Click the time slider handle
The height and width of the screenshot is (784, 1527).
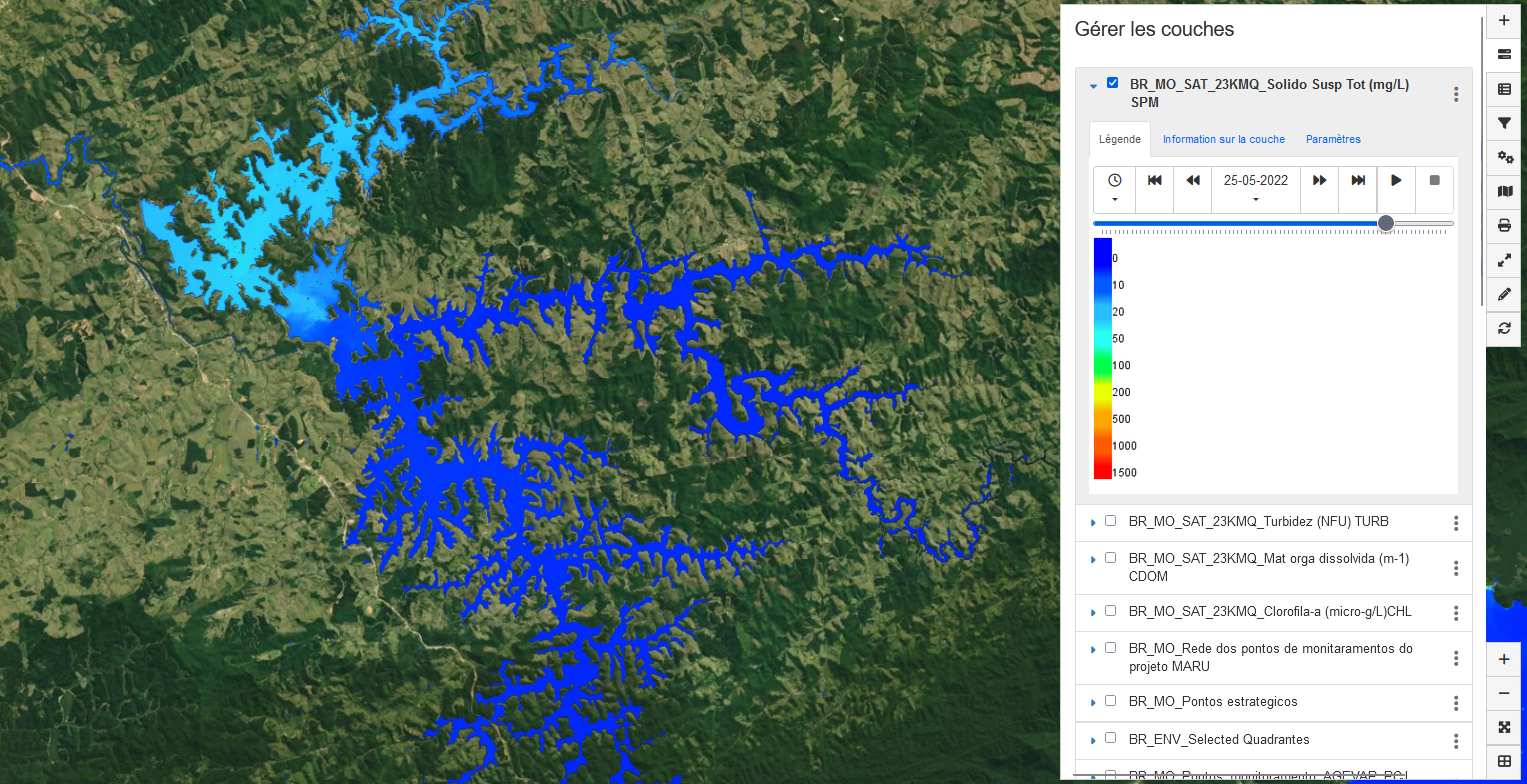click(1385, 223)
